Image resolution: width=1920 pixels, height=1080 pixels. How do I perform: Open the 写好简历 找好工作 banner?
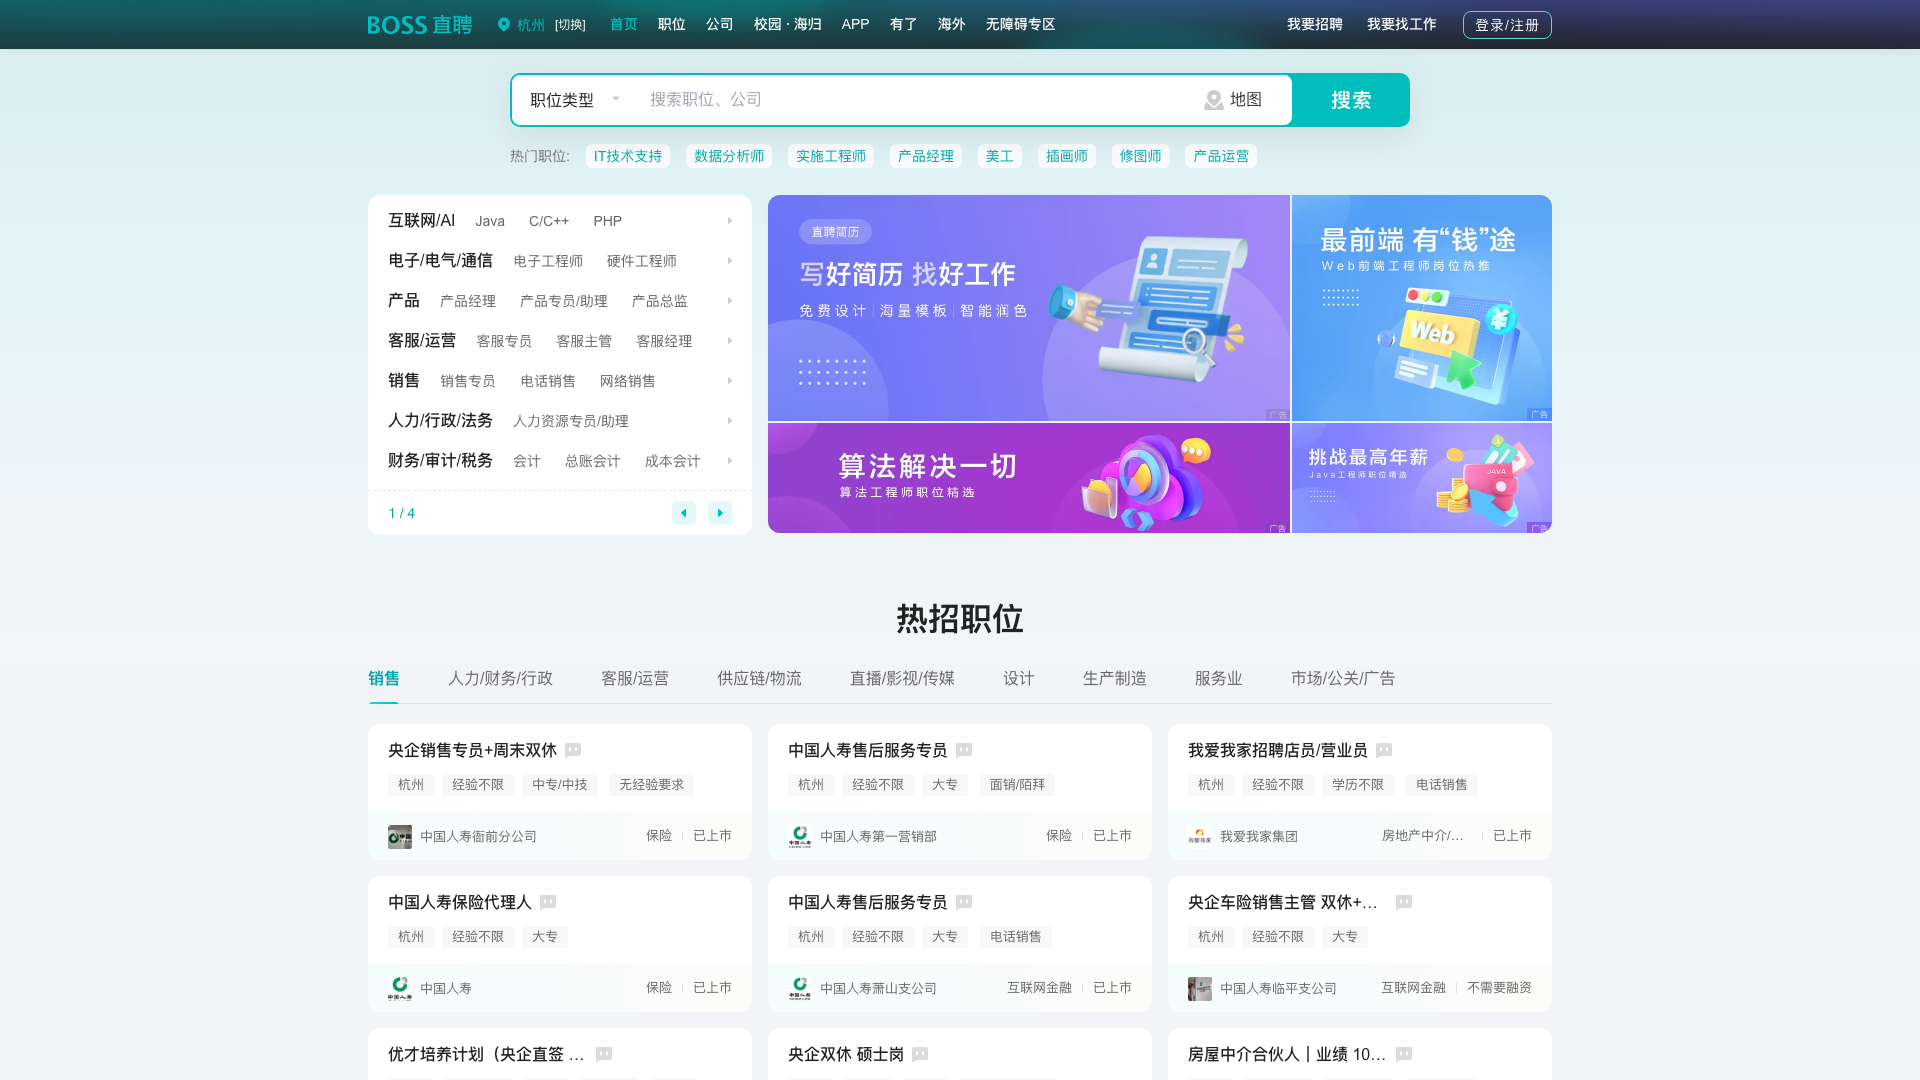tap(1029, 308)
